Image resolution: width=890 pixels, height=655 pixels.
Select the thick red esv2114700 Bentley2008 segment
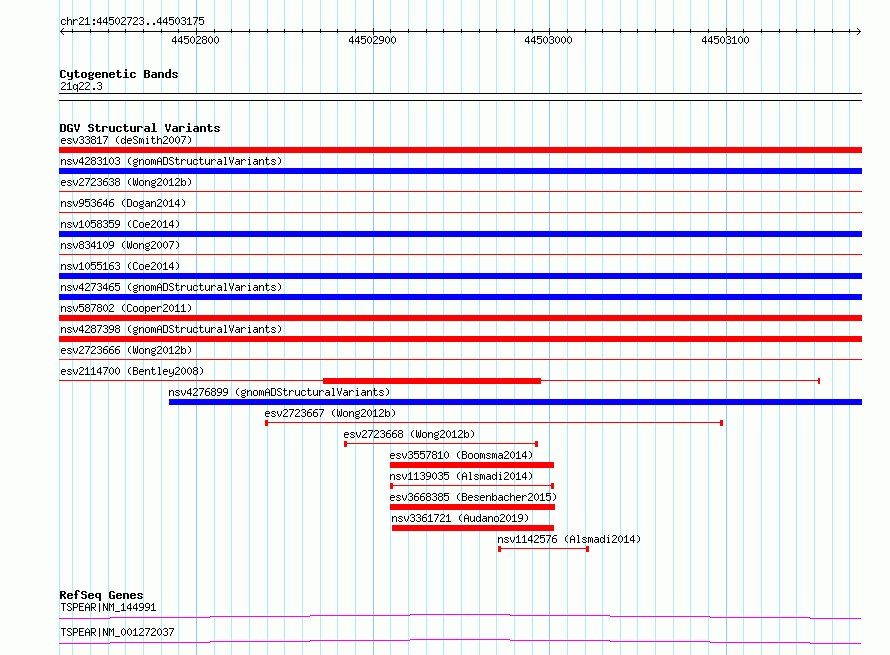pos(432,381)
